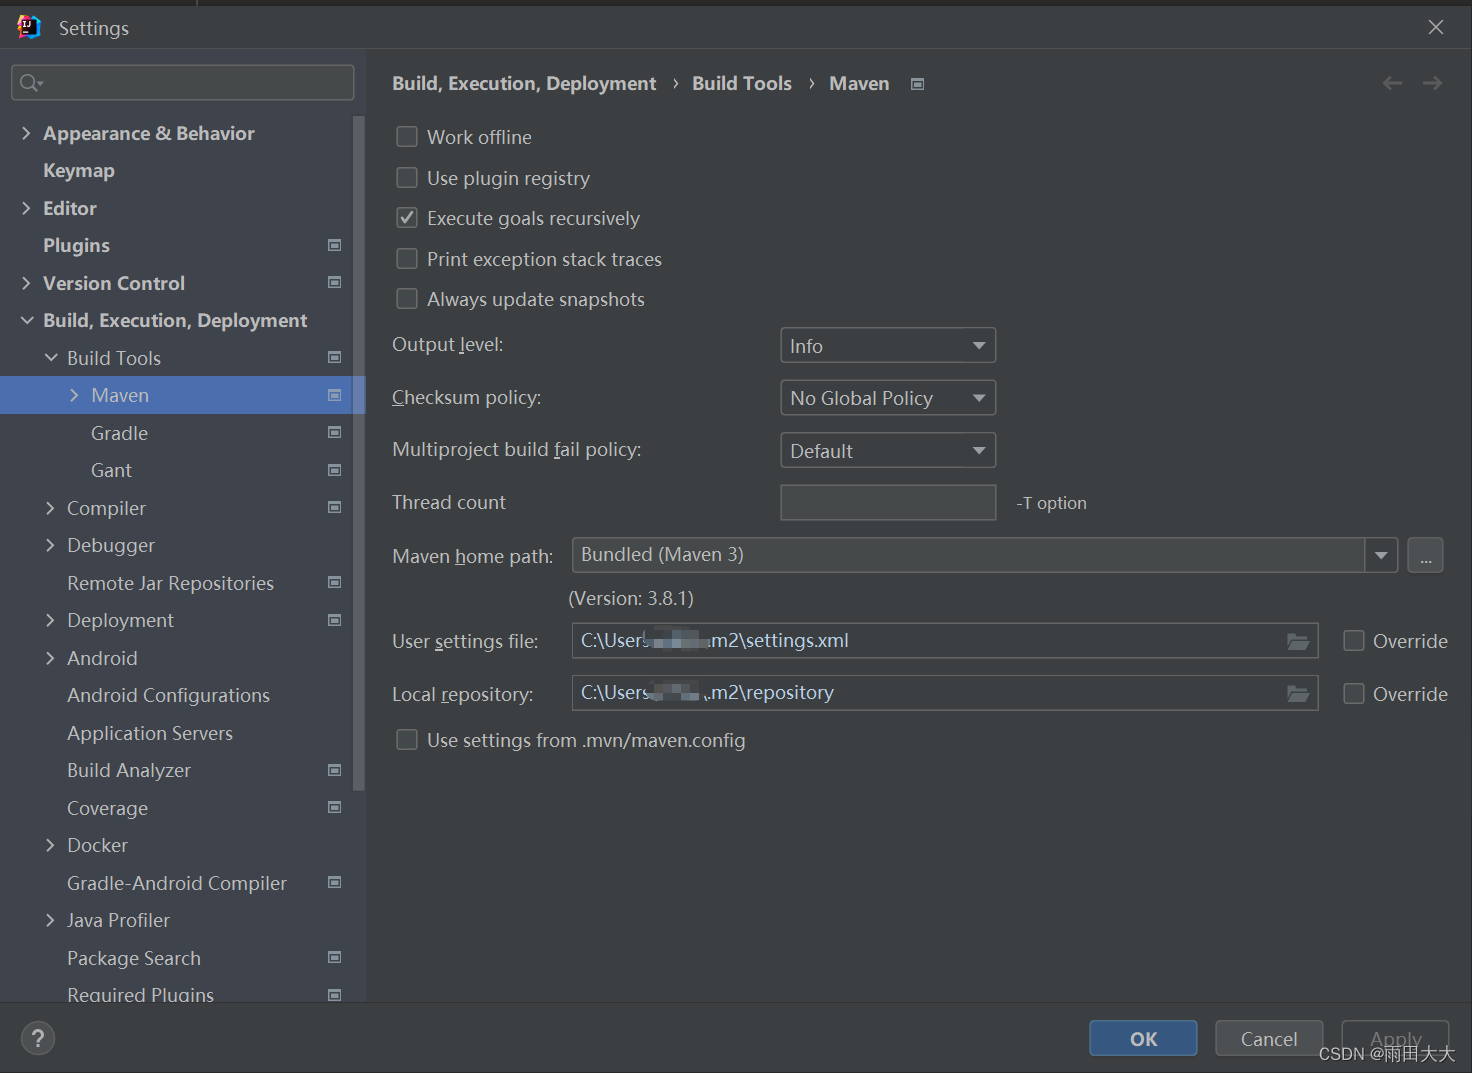Screen dimensions: 1472x1073
Task: Expand the Maven node chevron
Action: pyautogui.click(x=74, y=395)
